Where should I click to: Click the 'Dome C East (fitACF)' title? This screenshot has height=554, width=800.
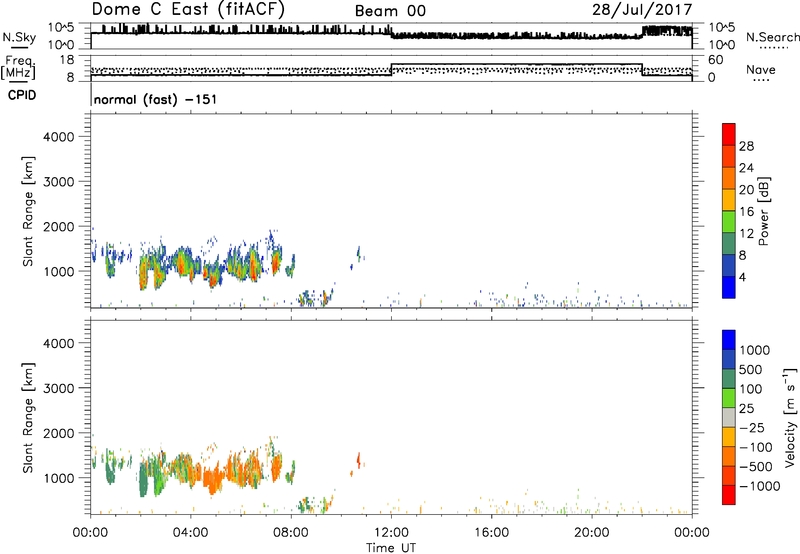click(188, 9)
